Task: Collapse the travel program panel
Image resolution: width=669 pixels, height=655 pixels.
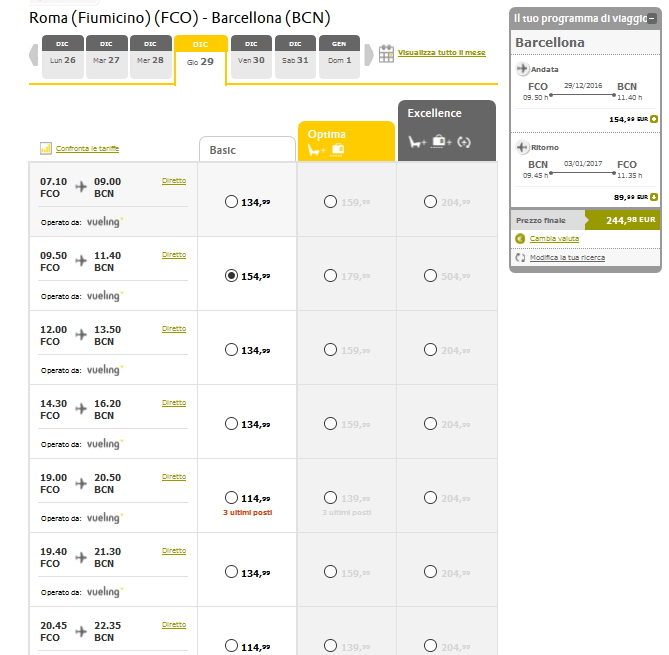Action: point(652,18)
